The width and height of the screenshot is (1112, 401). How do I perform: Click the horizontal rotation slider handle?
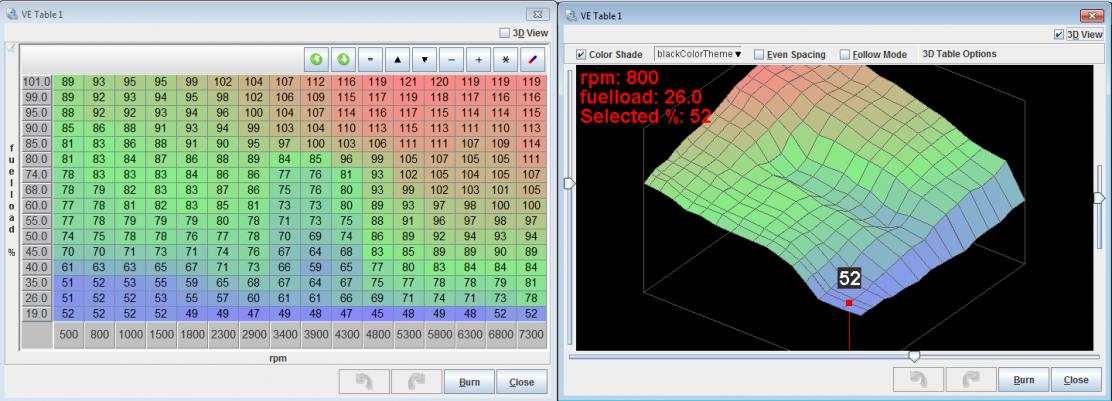(913, 356)
